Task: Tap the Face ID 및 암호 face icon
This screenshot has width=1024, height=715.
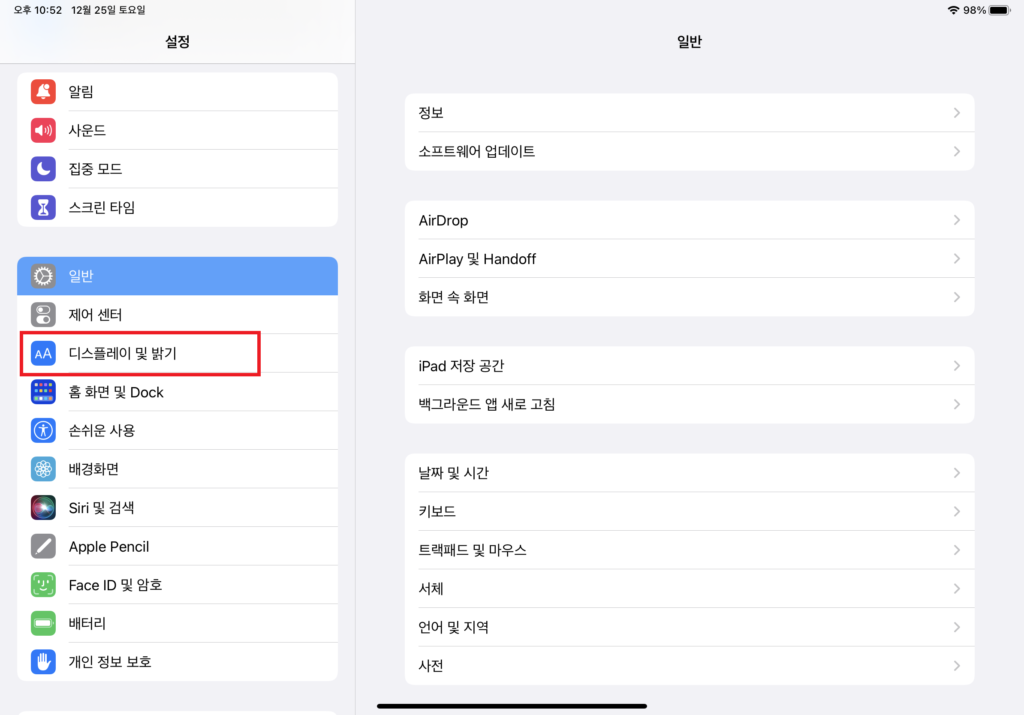Action: click(43, 584)
